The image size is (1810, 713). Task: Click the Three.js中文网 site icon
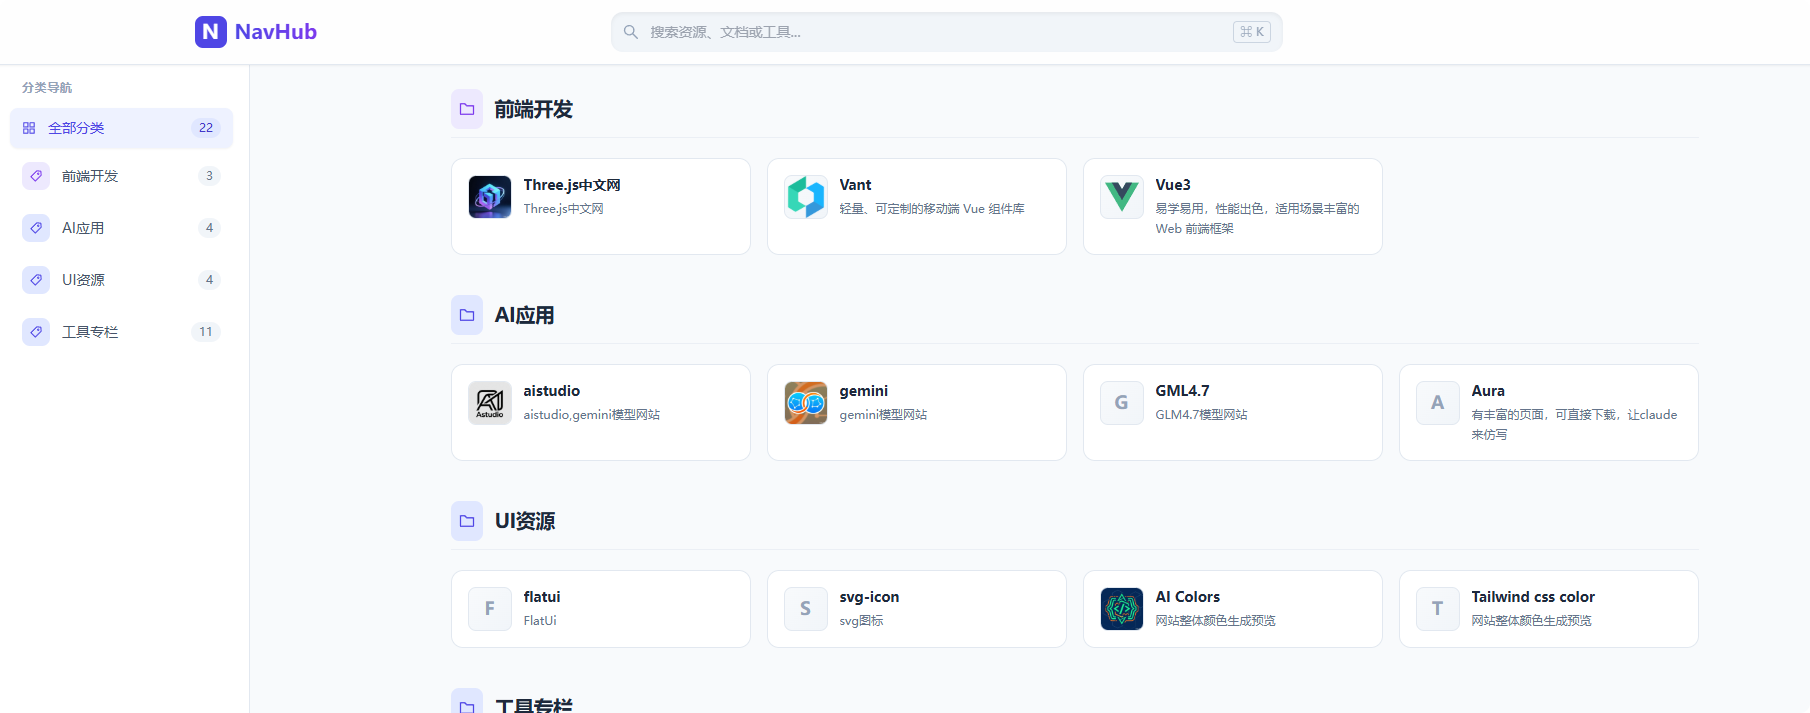click(490, 197)
